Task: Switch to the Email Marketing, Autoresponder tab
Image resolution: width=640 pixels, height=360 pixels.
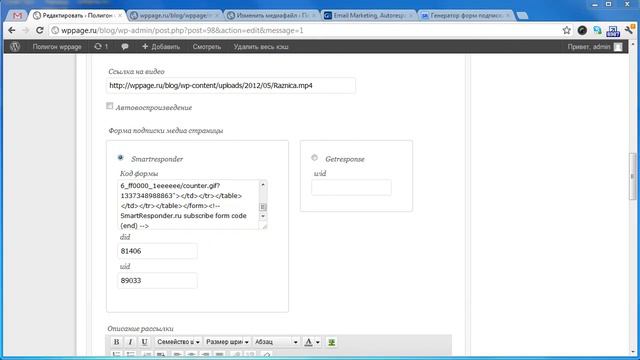Action: click(x=369, y=16)
